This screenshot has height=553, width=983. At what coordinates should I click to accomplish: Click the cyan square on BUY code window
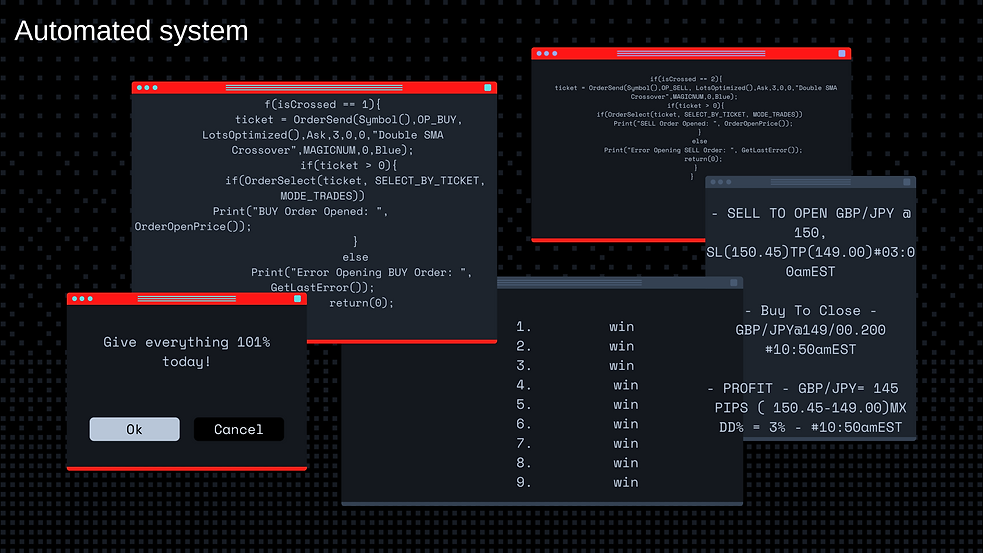tap(488, 88)
